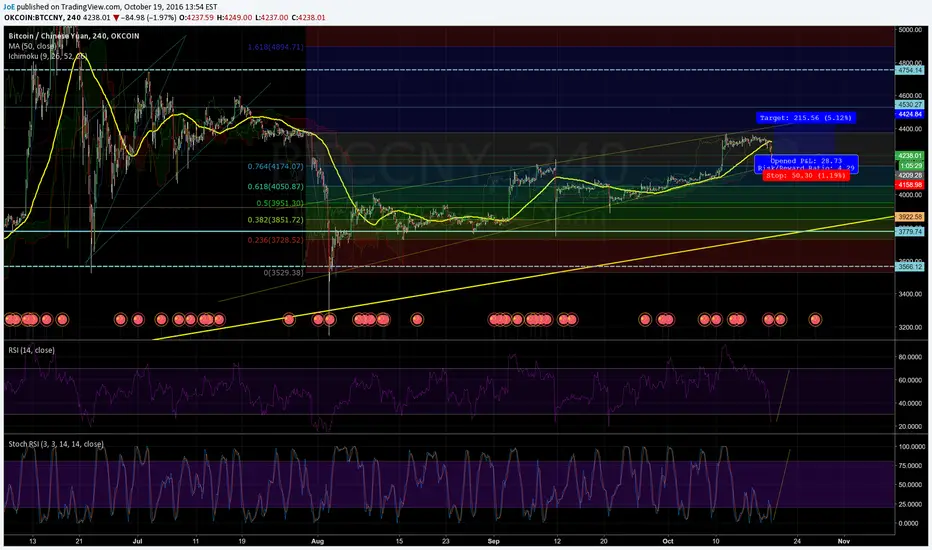Viewport: 932px width, 550px height.
Task: Select the Stoch RSI pane title
Action: click(x=56, y=444)
